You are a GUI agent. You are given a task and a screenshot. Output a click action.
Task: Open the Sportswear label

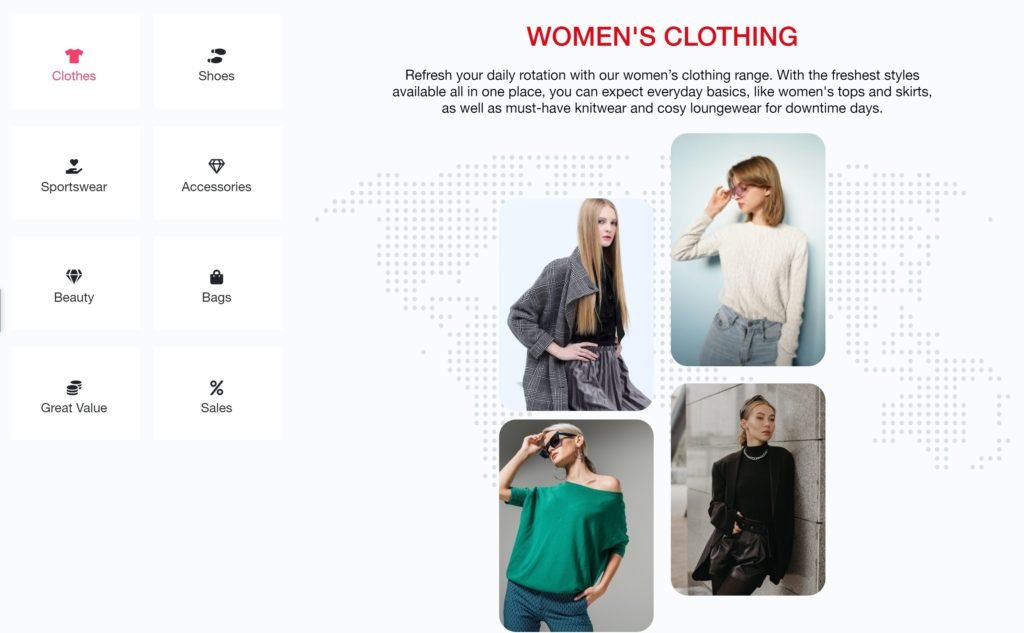click(x=74, y=187)
